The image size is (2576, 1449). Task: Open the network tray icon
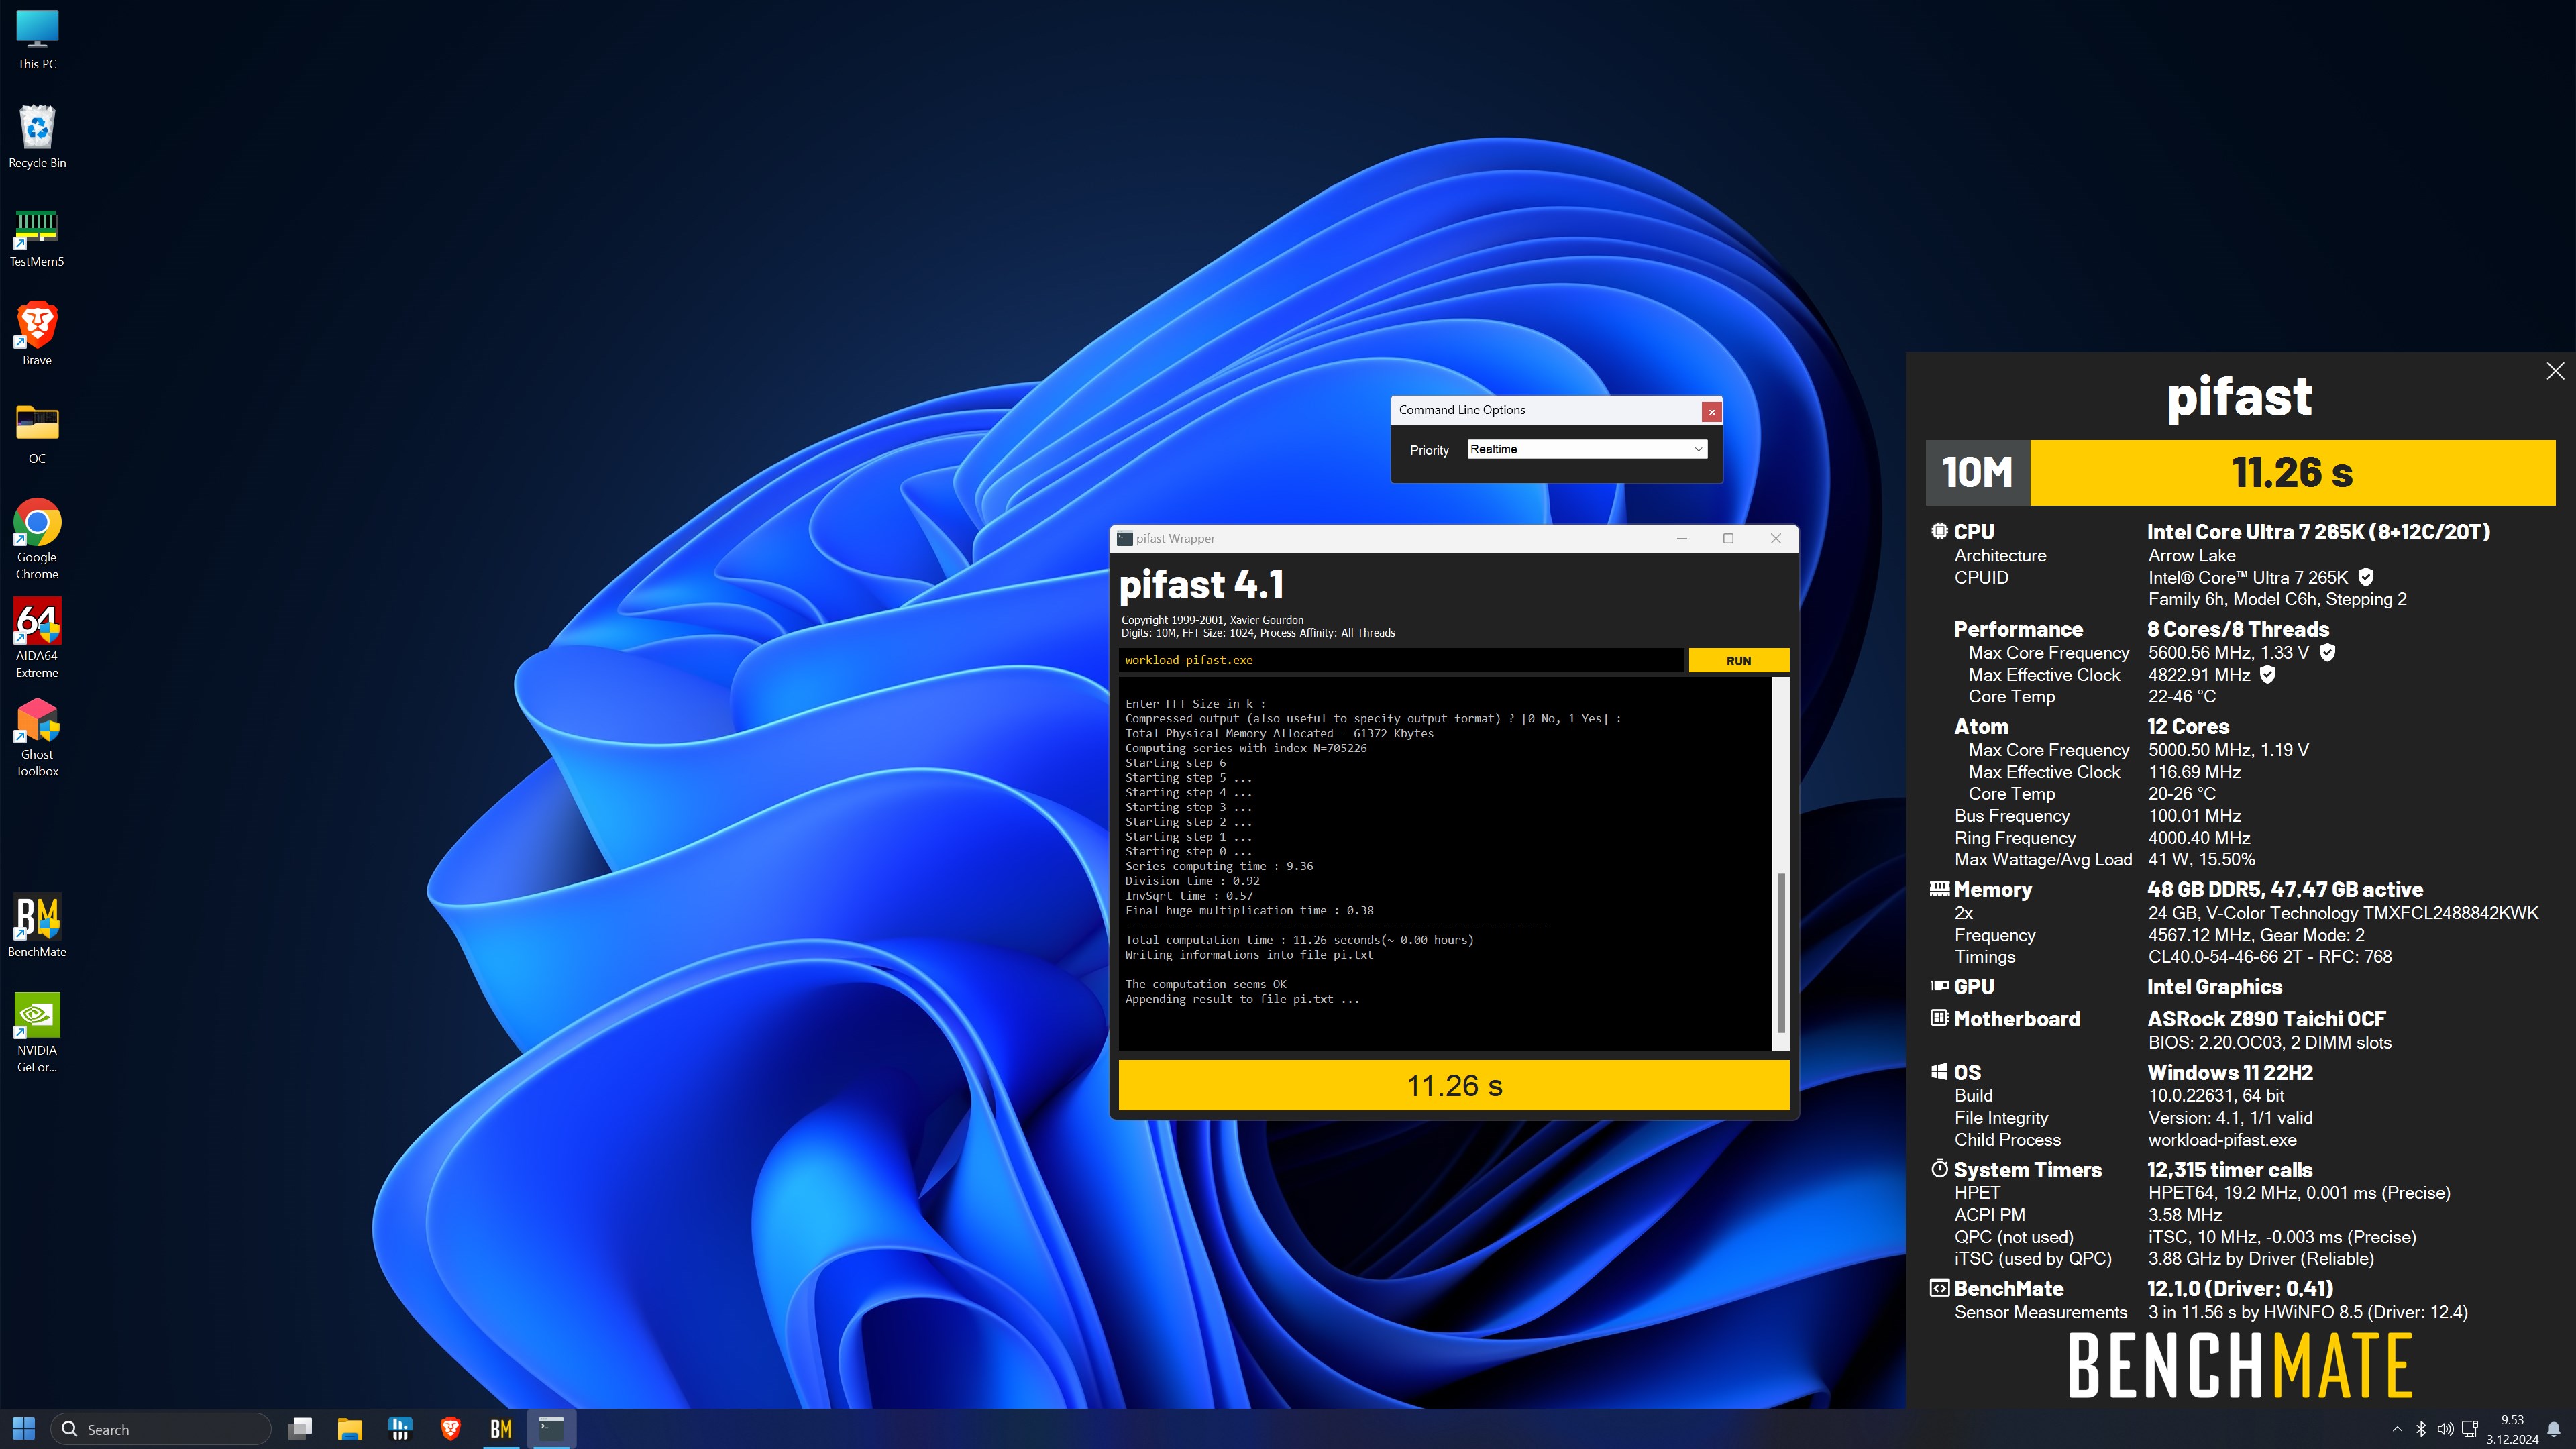(x=2469, y=1429)
